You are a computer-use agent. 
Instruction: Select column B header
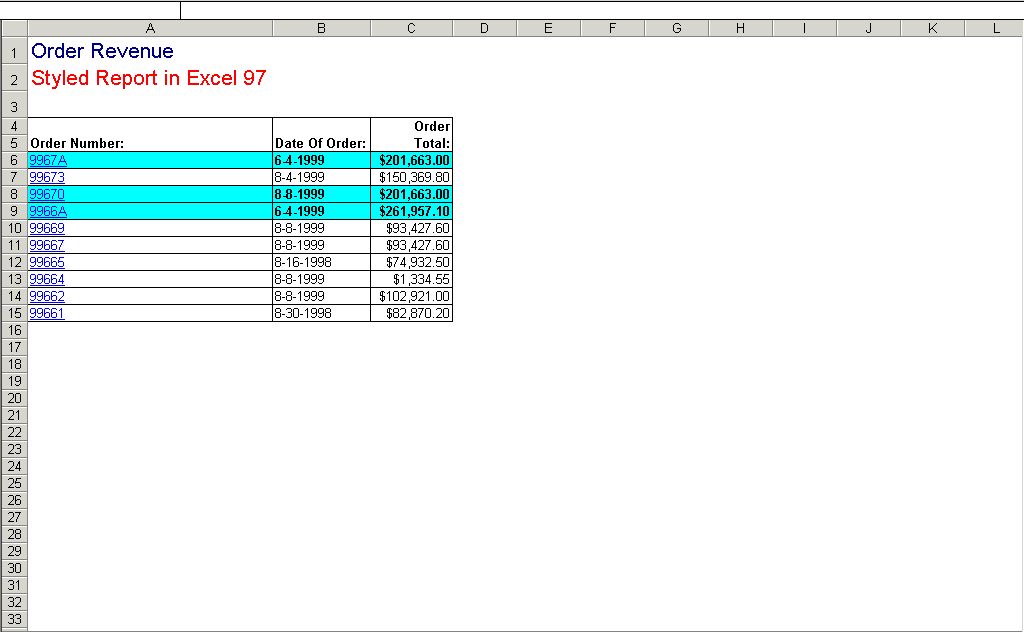coord(321,28)
